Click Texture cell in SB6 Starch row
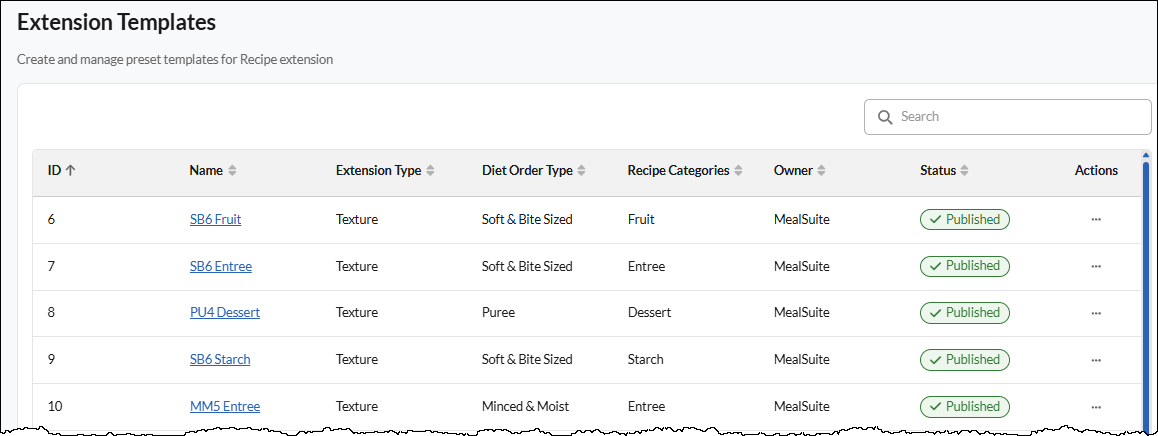Image resolution: width=1158 pixels, height=436 pixels. 357,360
